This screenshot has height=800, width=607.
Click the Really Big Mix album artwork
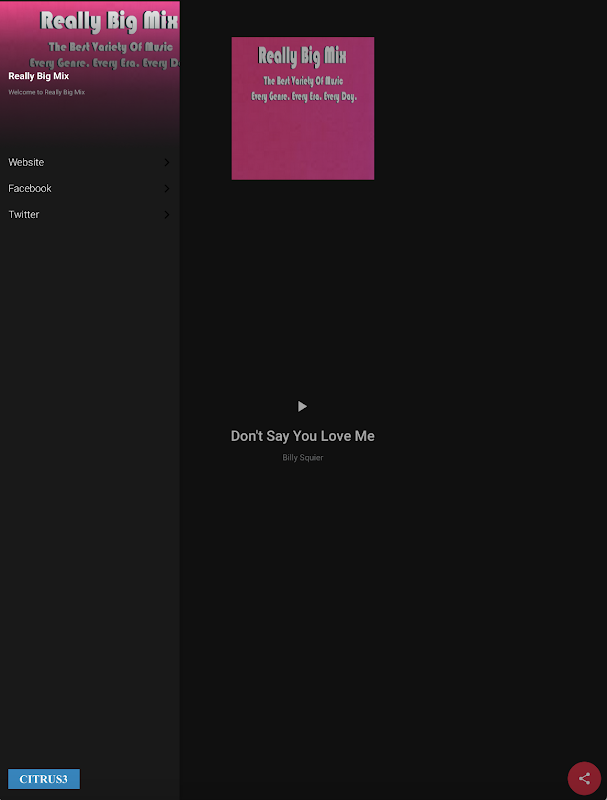(302, 108)
